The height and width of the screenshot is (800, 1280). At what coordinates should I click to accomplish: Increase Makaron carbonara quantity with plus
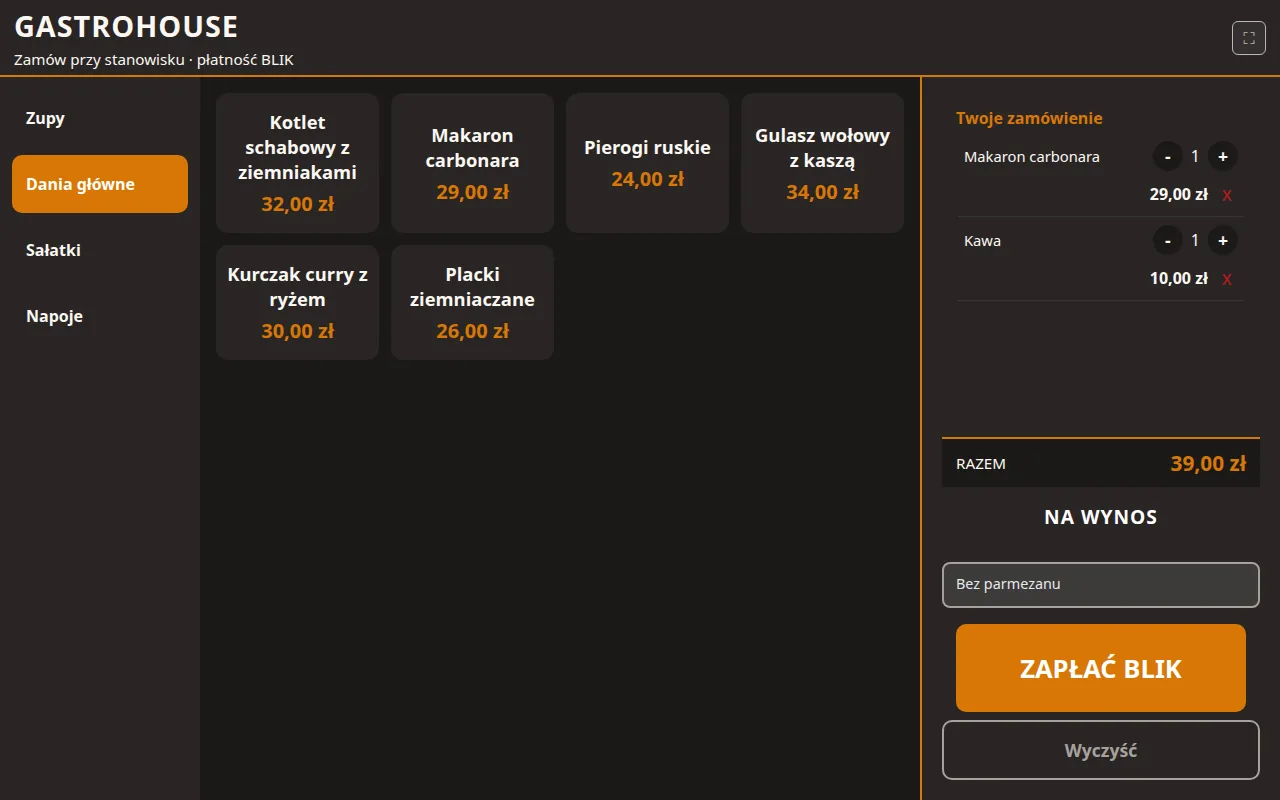pos(1222,157)
